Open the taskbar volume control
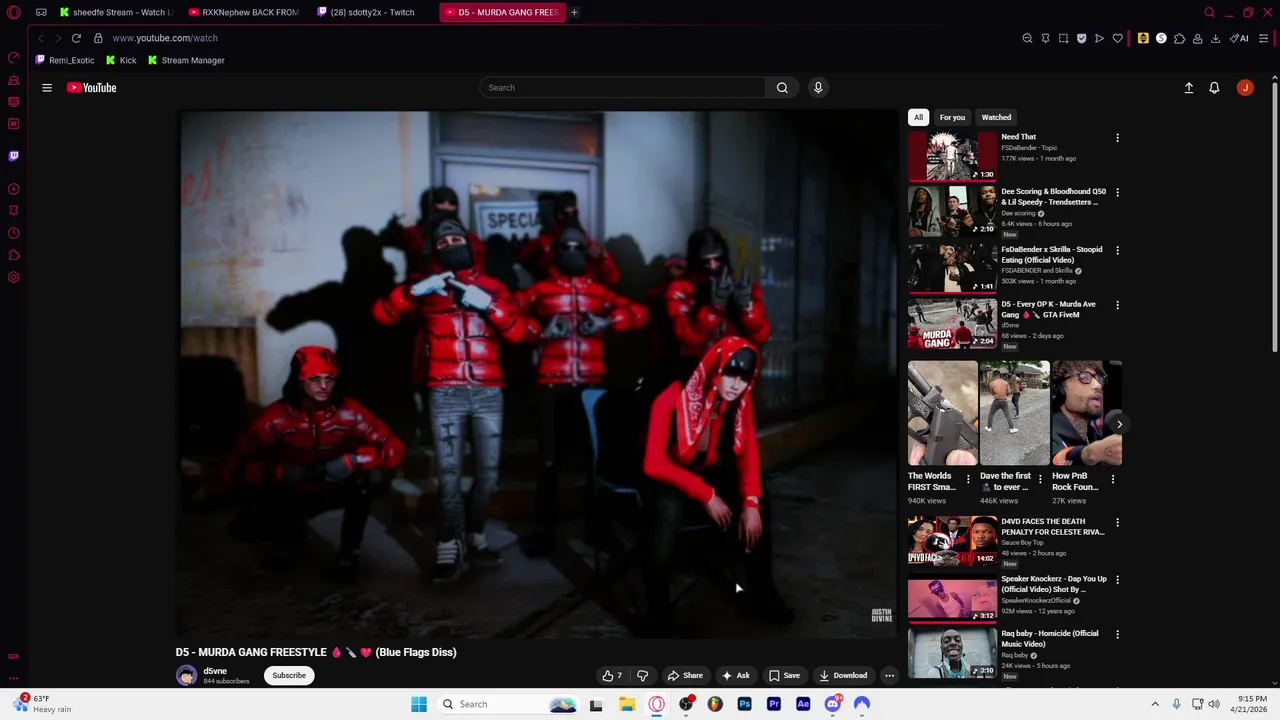This screenshot has height=720, width=1280. [x=1215, y=704]
